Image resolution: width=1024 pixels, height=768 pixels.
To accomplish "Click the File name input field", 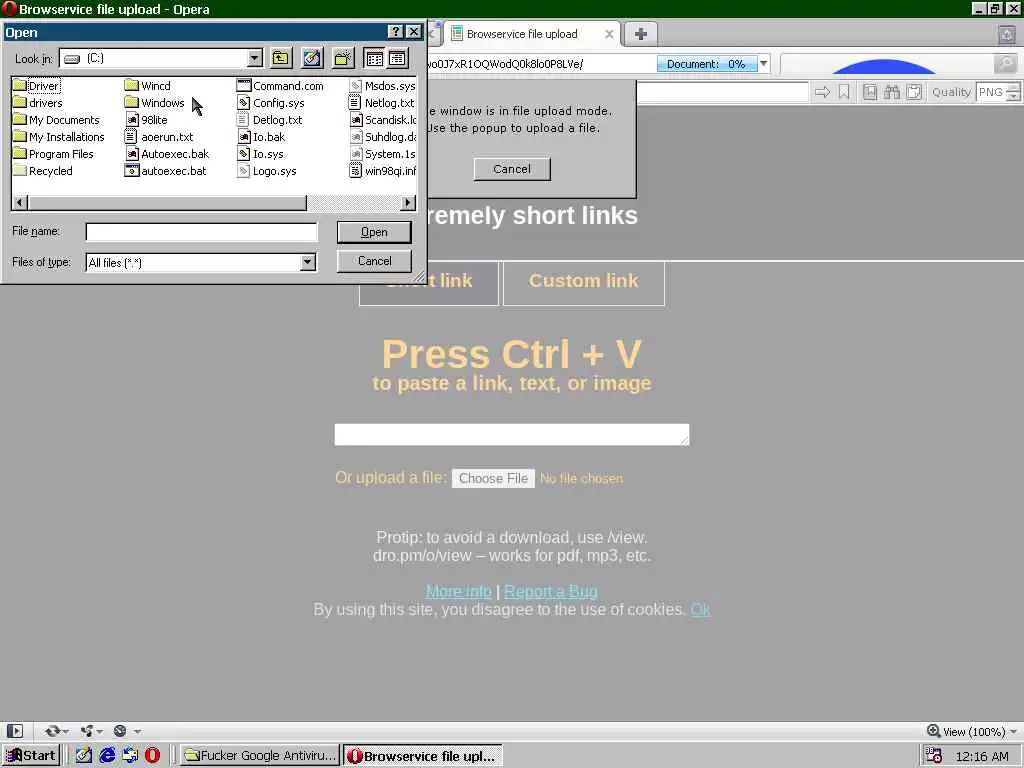I will 201,232.
